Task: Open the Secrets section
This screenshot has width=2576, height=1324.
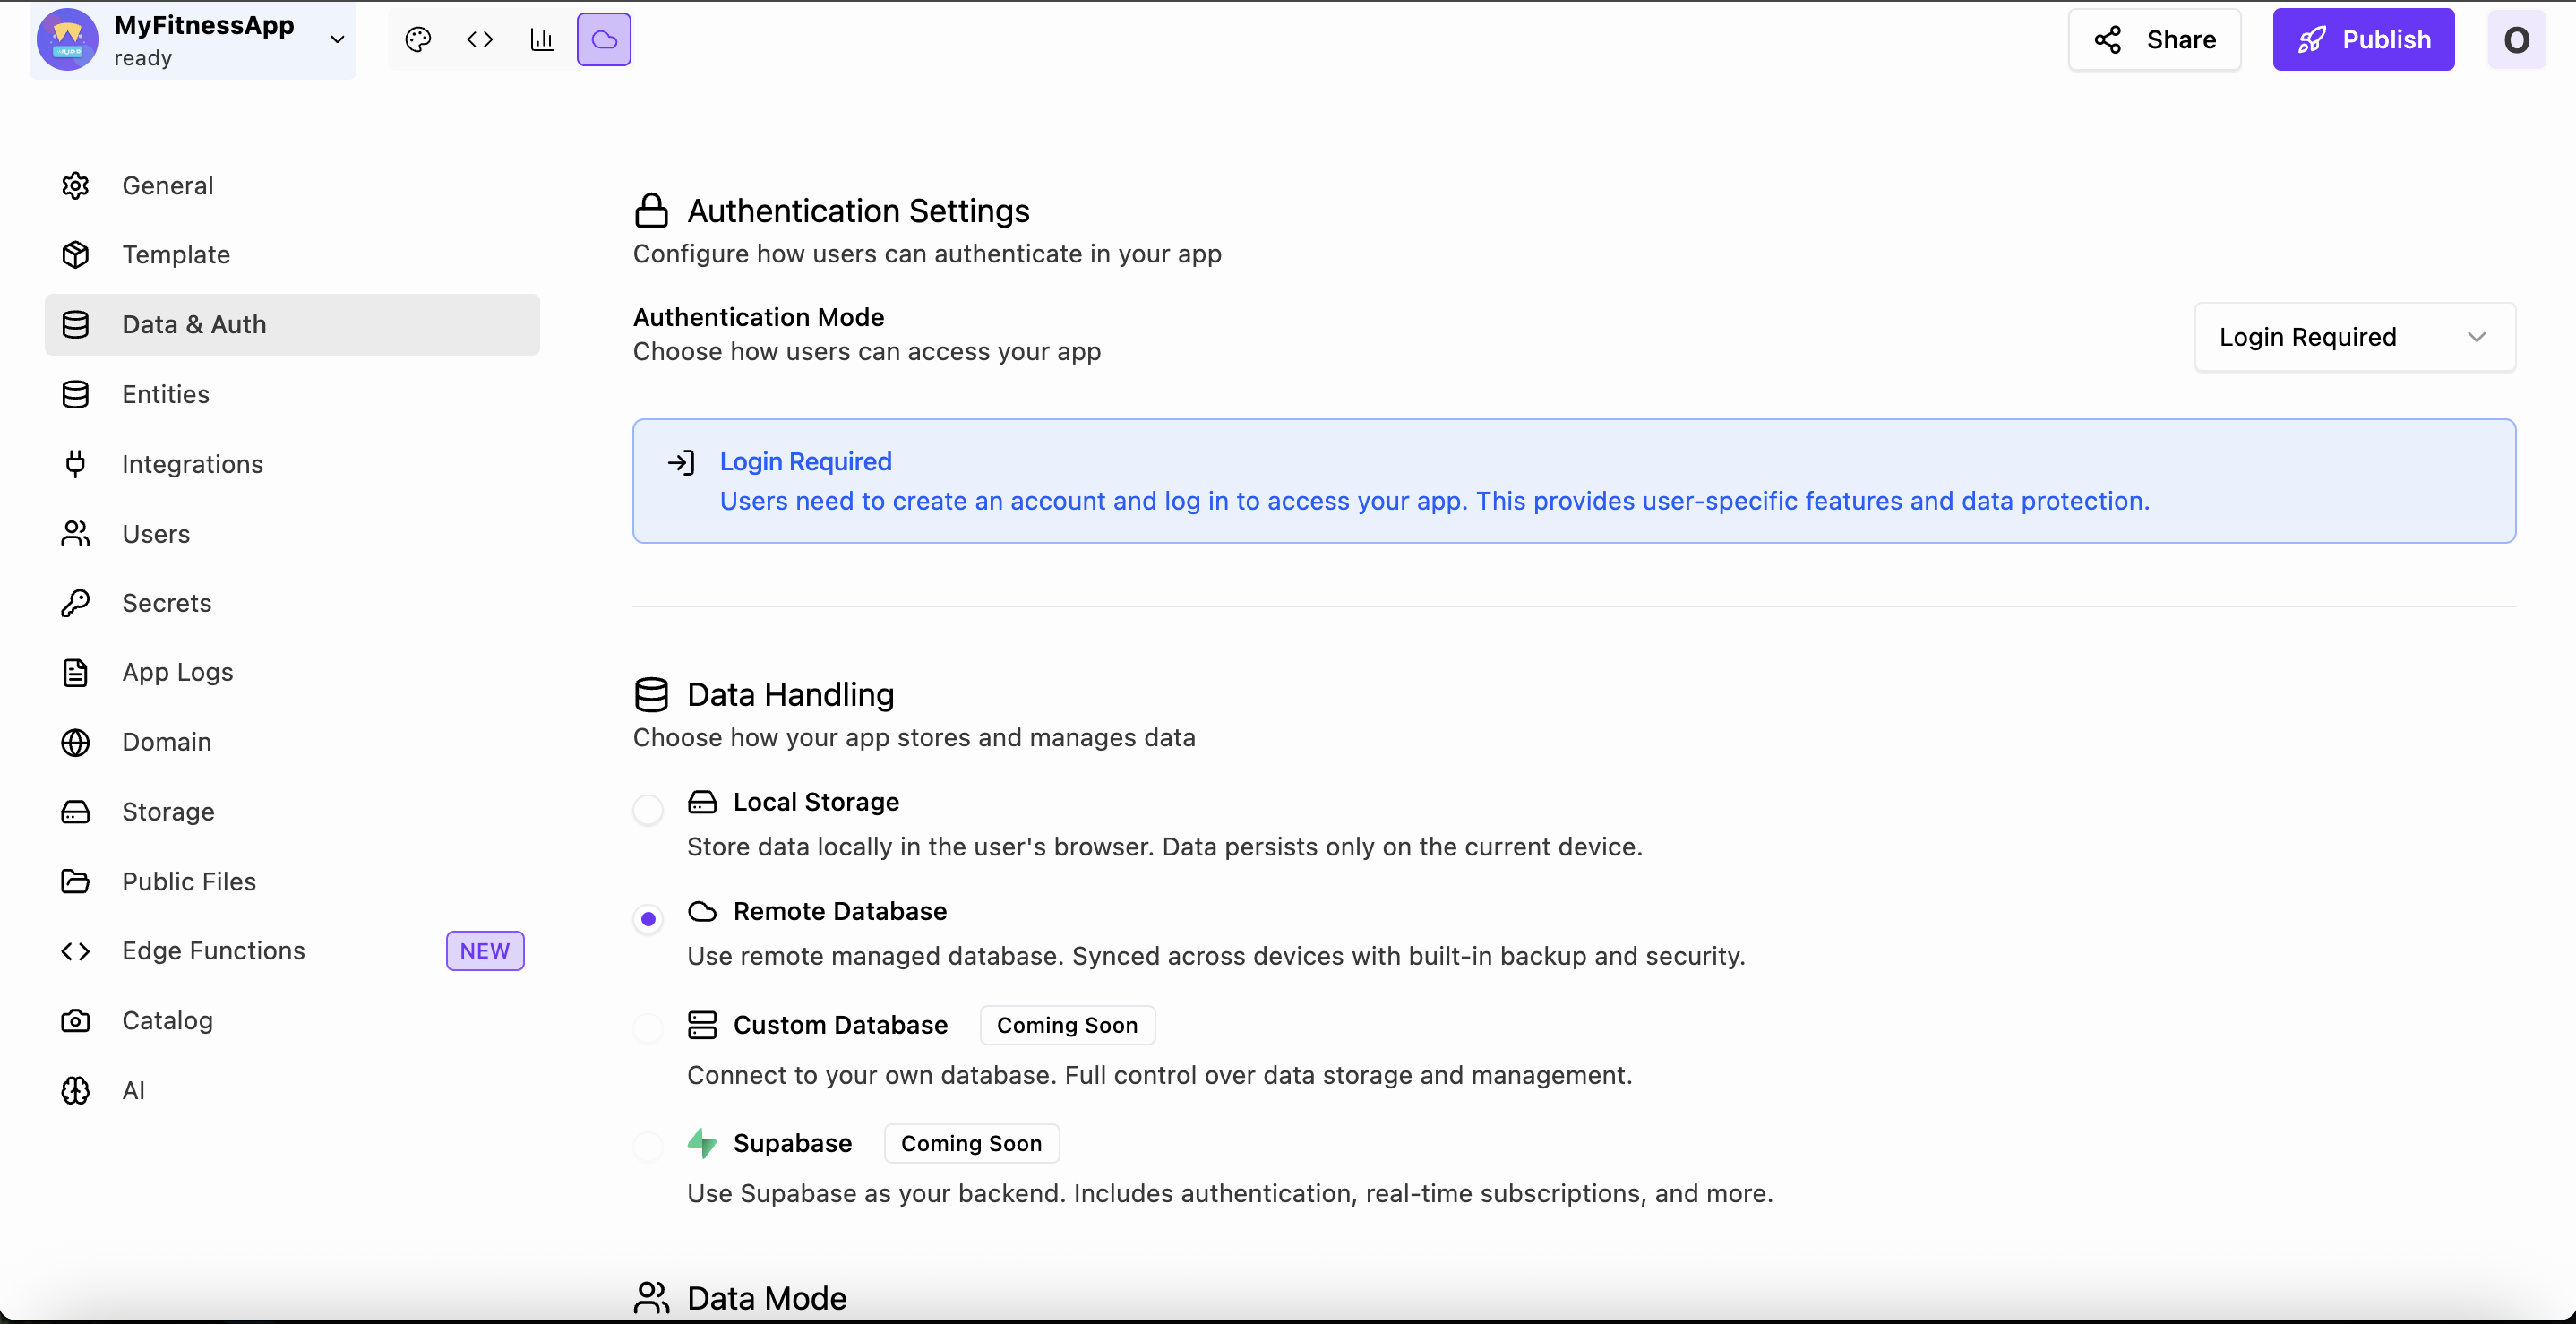Action: point(166,602)
